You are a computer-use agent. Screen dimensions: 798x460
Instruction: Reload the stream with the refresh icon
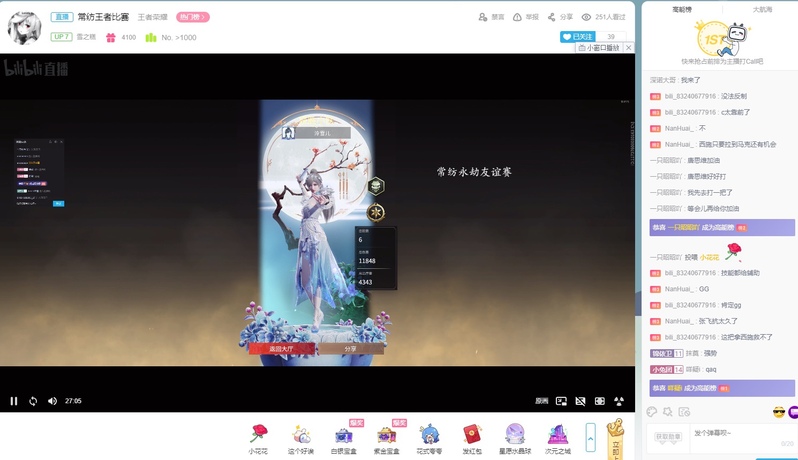pos(33,401)
